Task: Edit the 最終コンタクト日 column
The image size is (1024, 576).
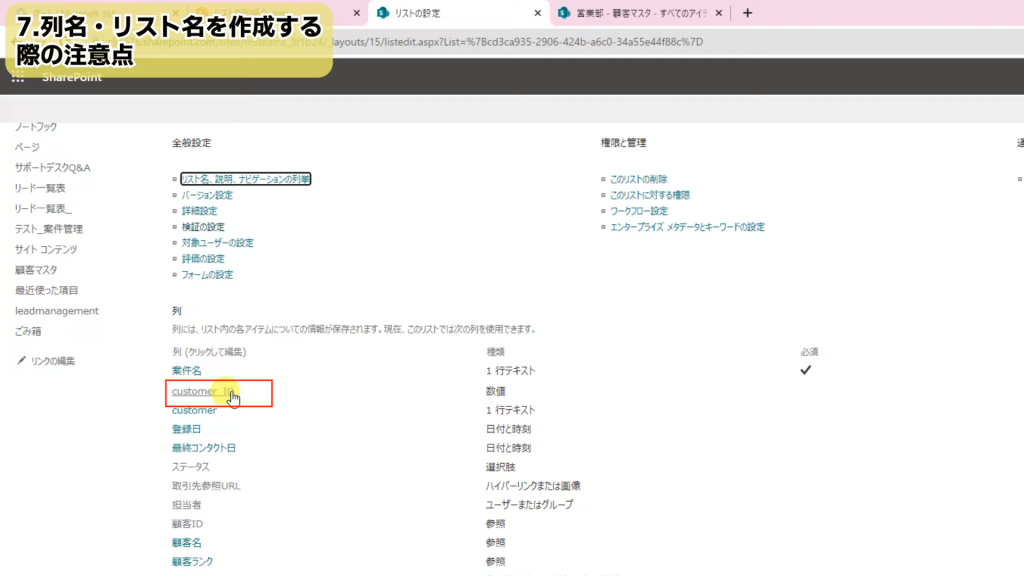Action: pos(203,448)
